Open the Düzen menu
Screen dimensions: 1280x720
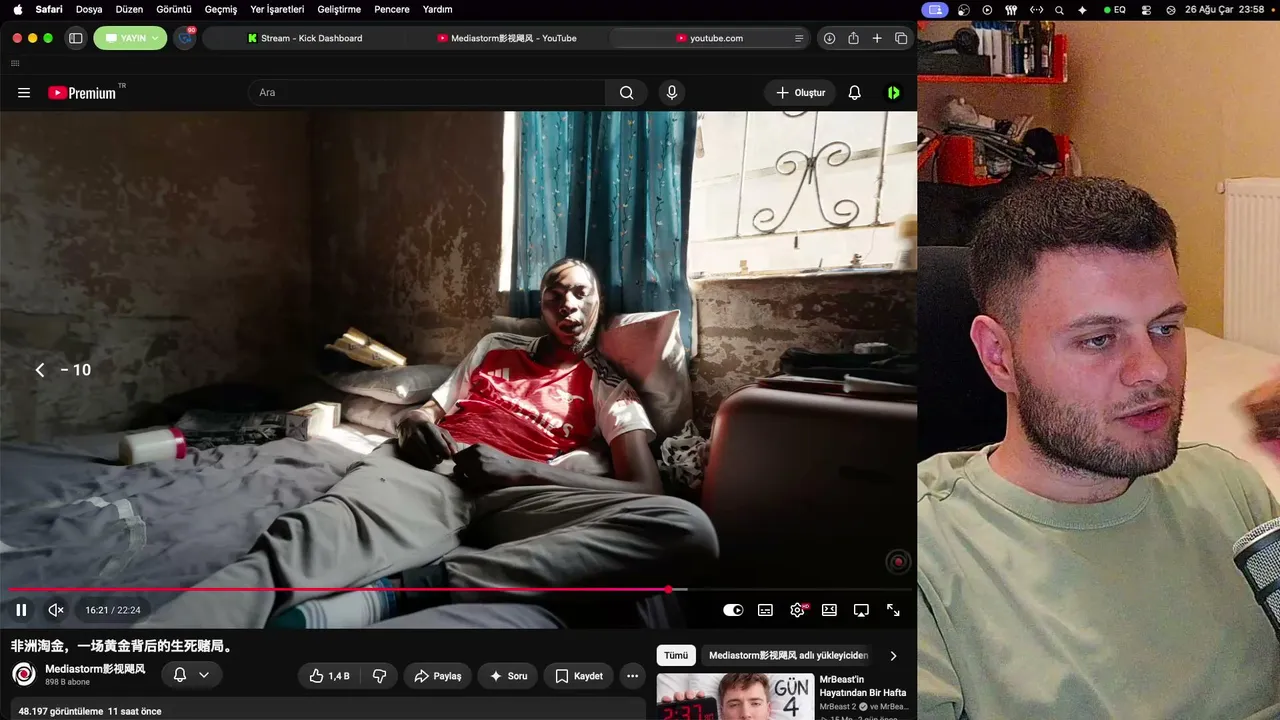click(129, 9)
